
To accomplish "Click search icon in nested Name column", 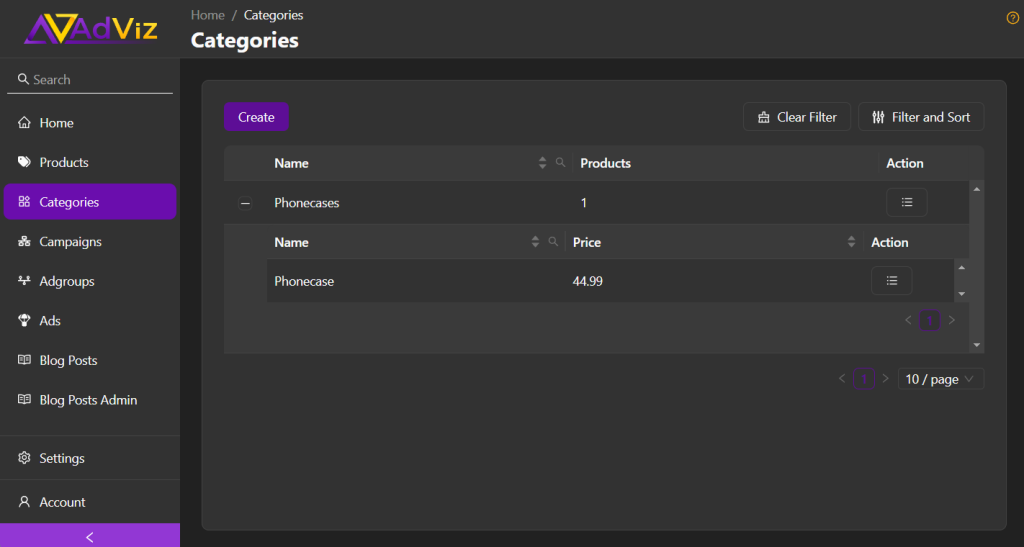I will click(x=553, y=242).
